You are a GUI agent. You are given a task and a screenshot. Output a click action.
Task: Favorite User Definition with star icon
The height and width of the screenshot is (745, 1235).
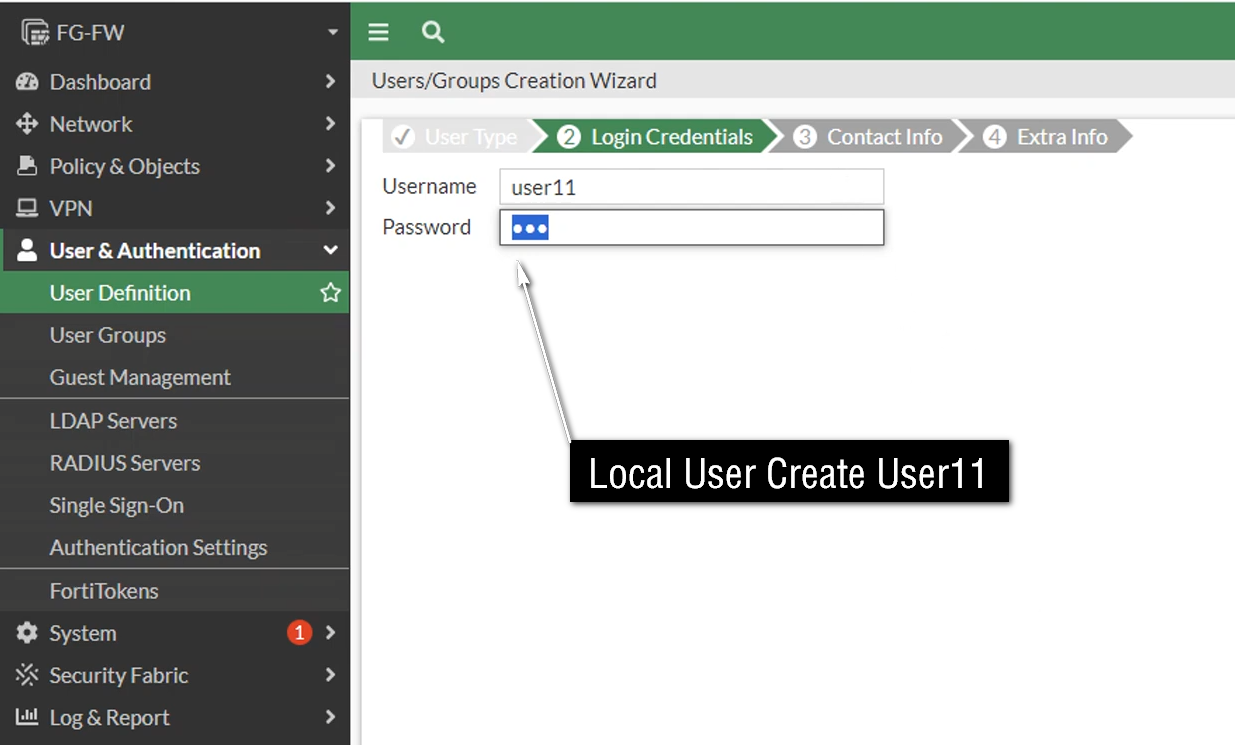(330, 293)
